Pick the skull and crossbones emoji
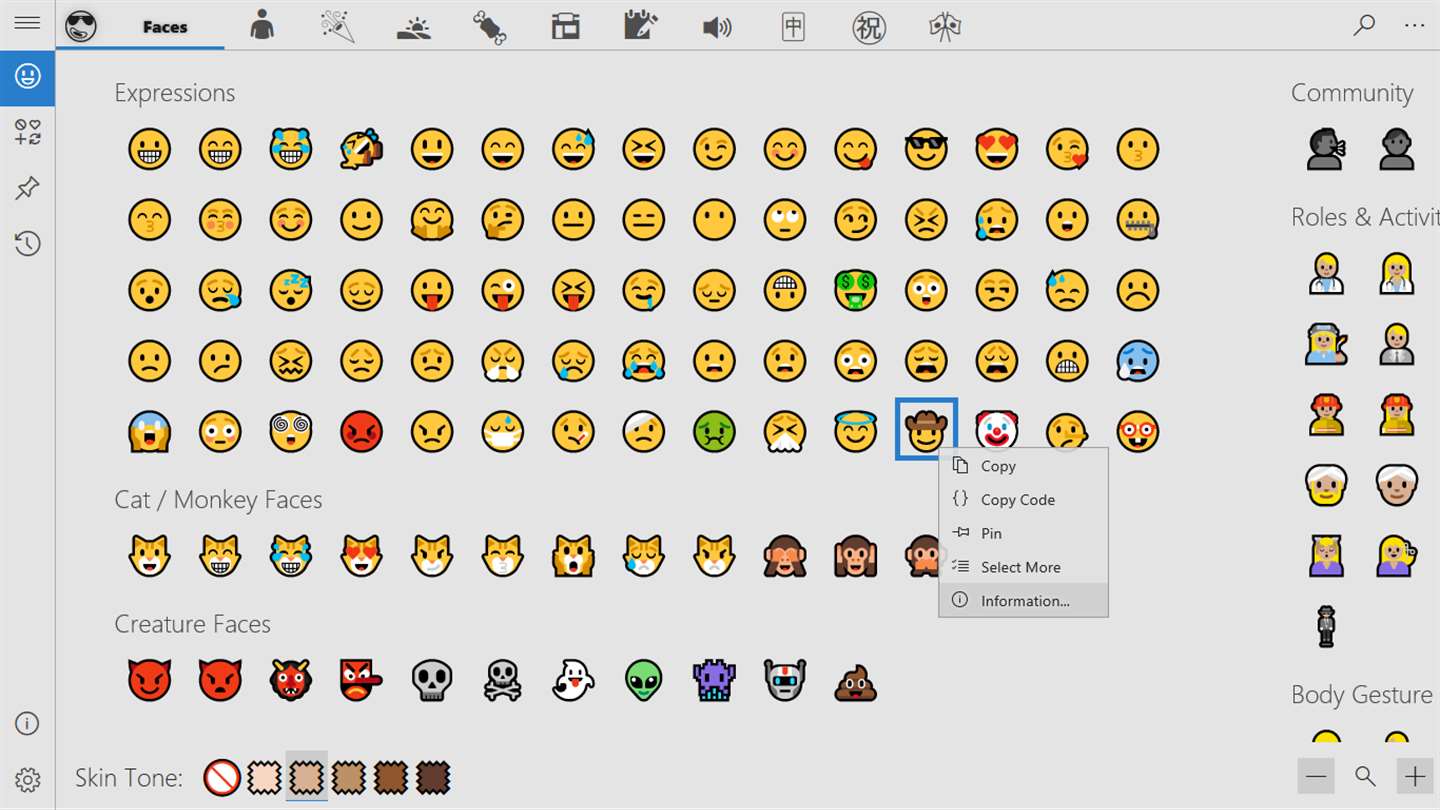1440x810 pixels. pyautogui.click(x=503, y=680)
